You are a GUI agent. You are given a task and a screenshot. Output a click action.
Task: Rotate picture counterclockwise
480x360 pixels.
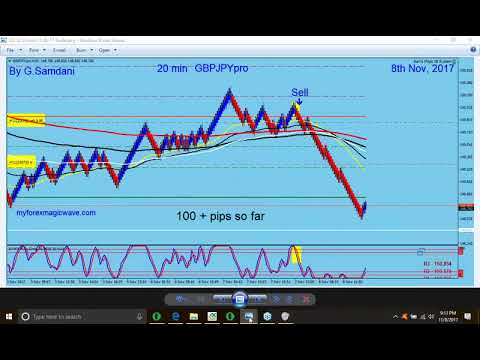point(276,299)
